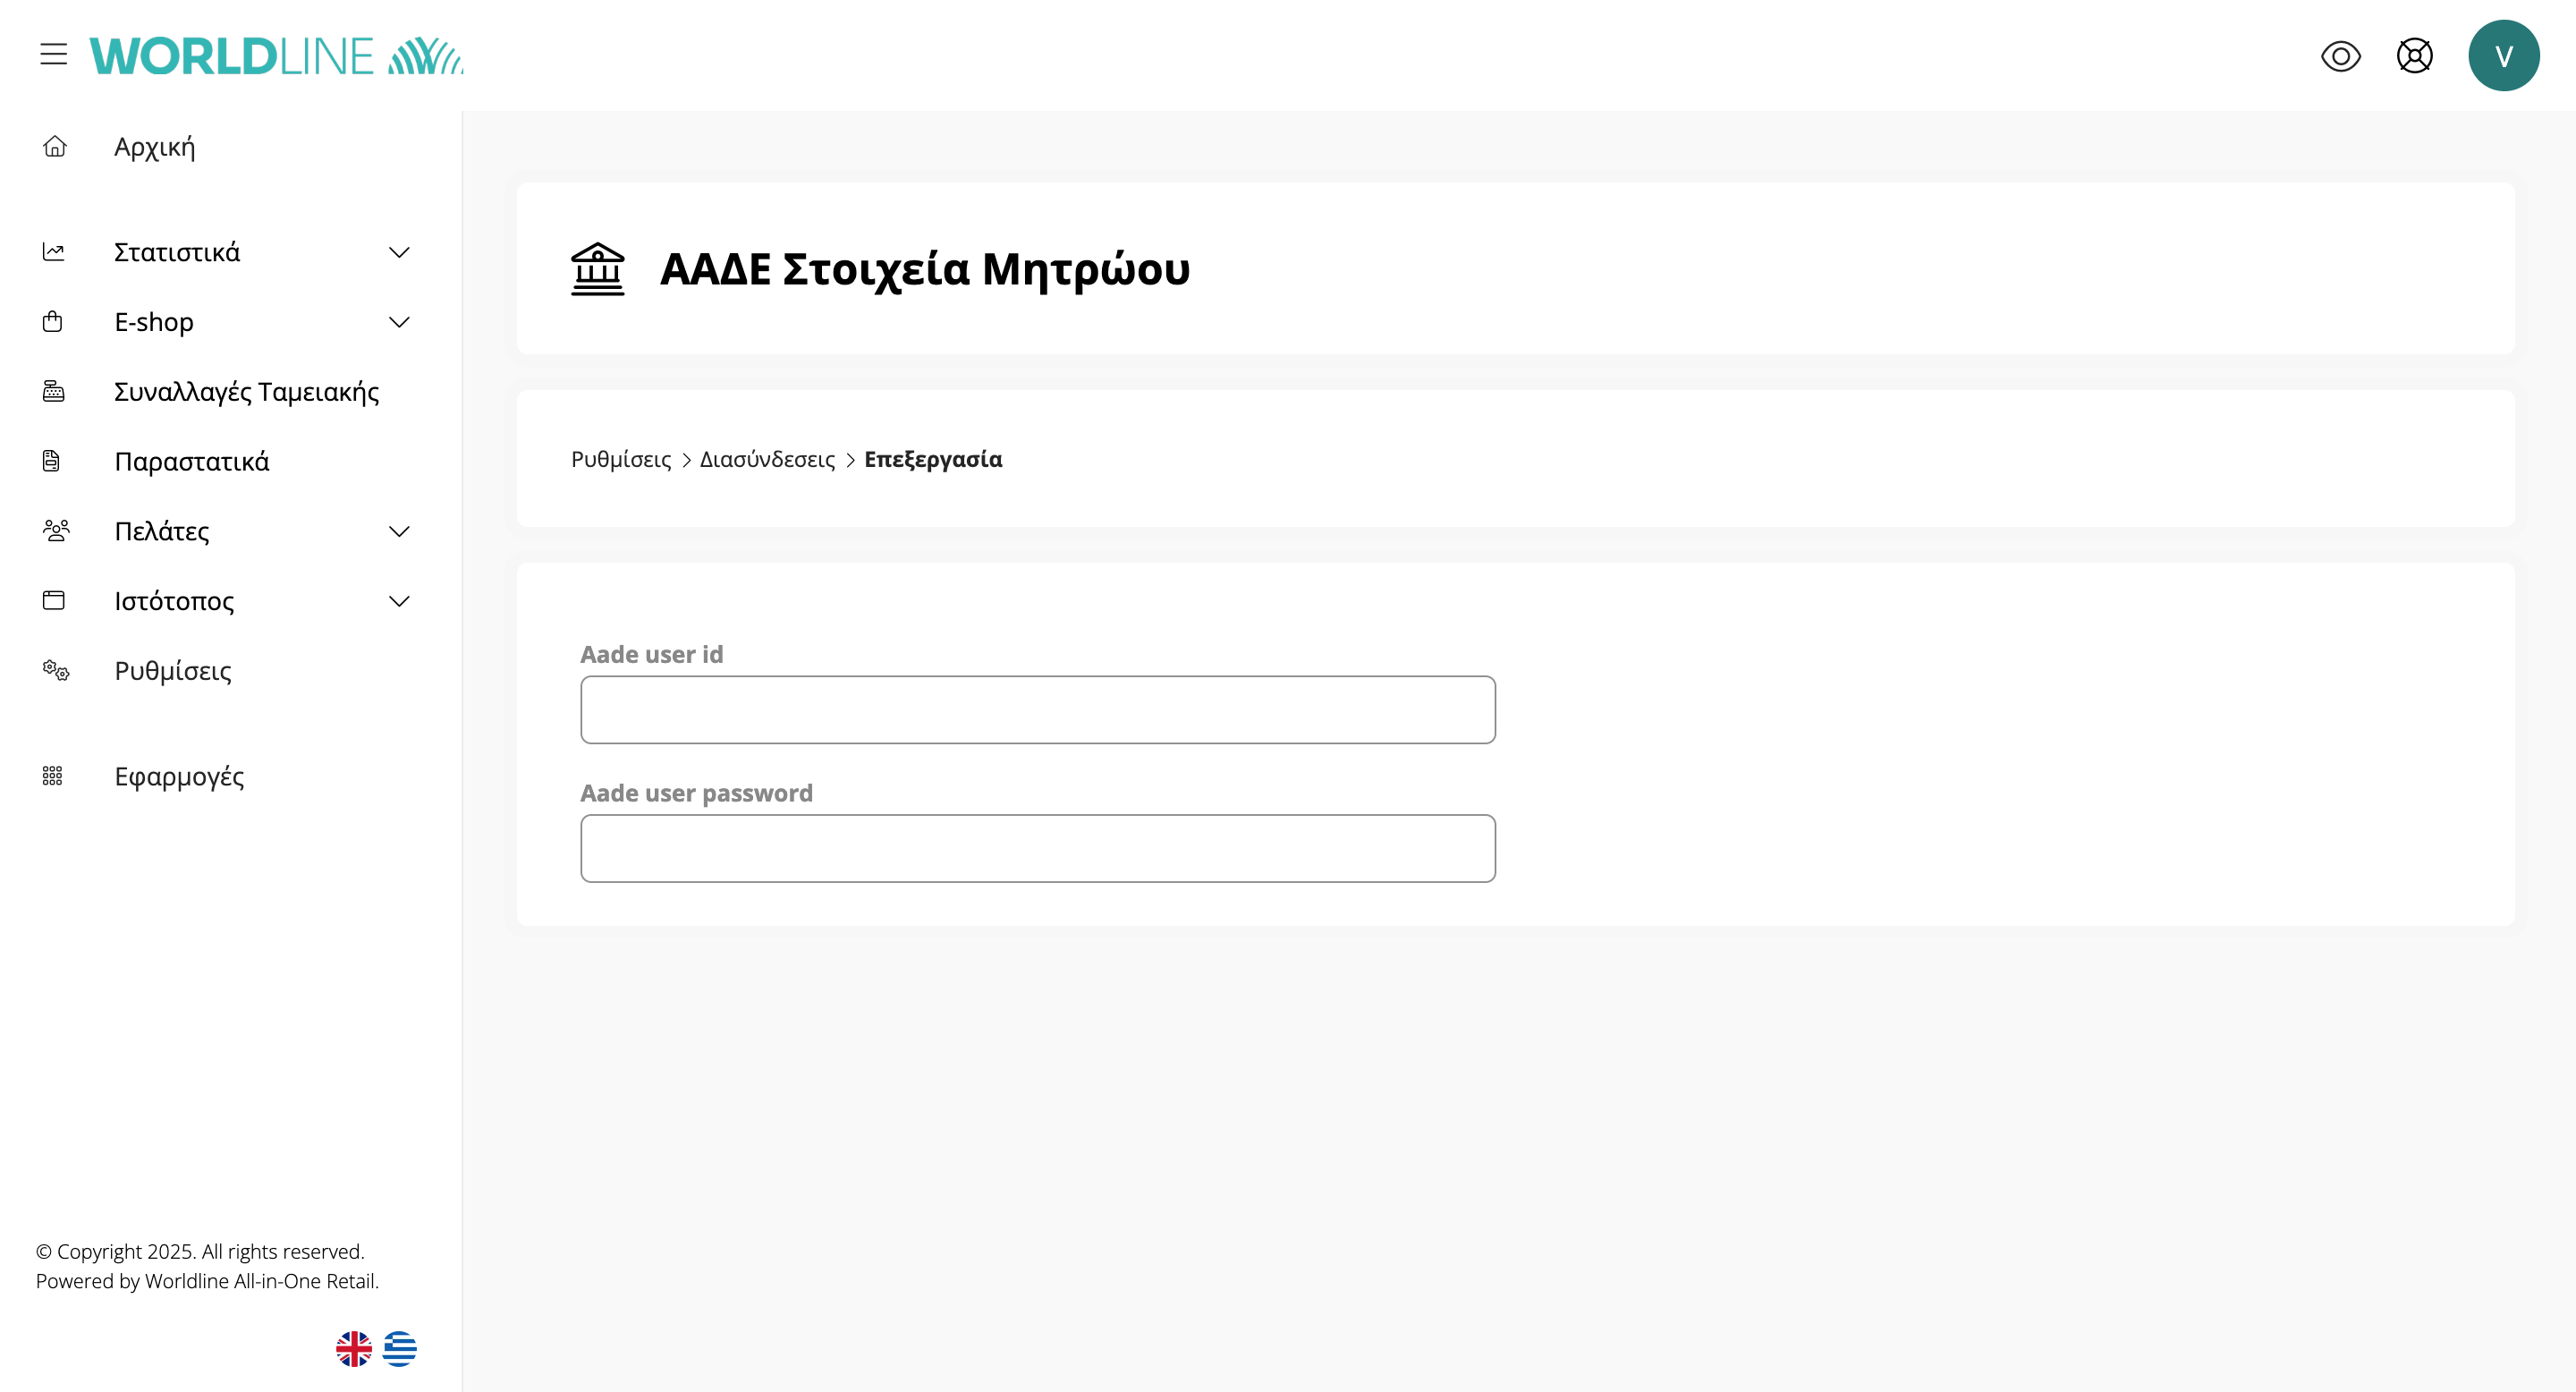Click the home icon beside Αρχική
The height and width of the screenshot is (1392, 2576).
[x=55, y=147]
